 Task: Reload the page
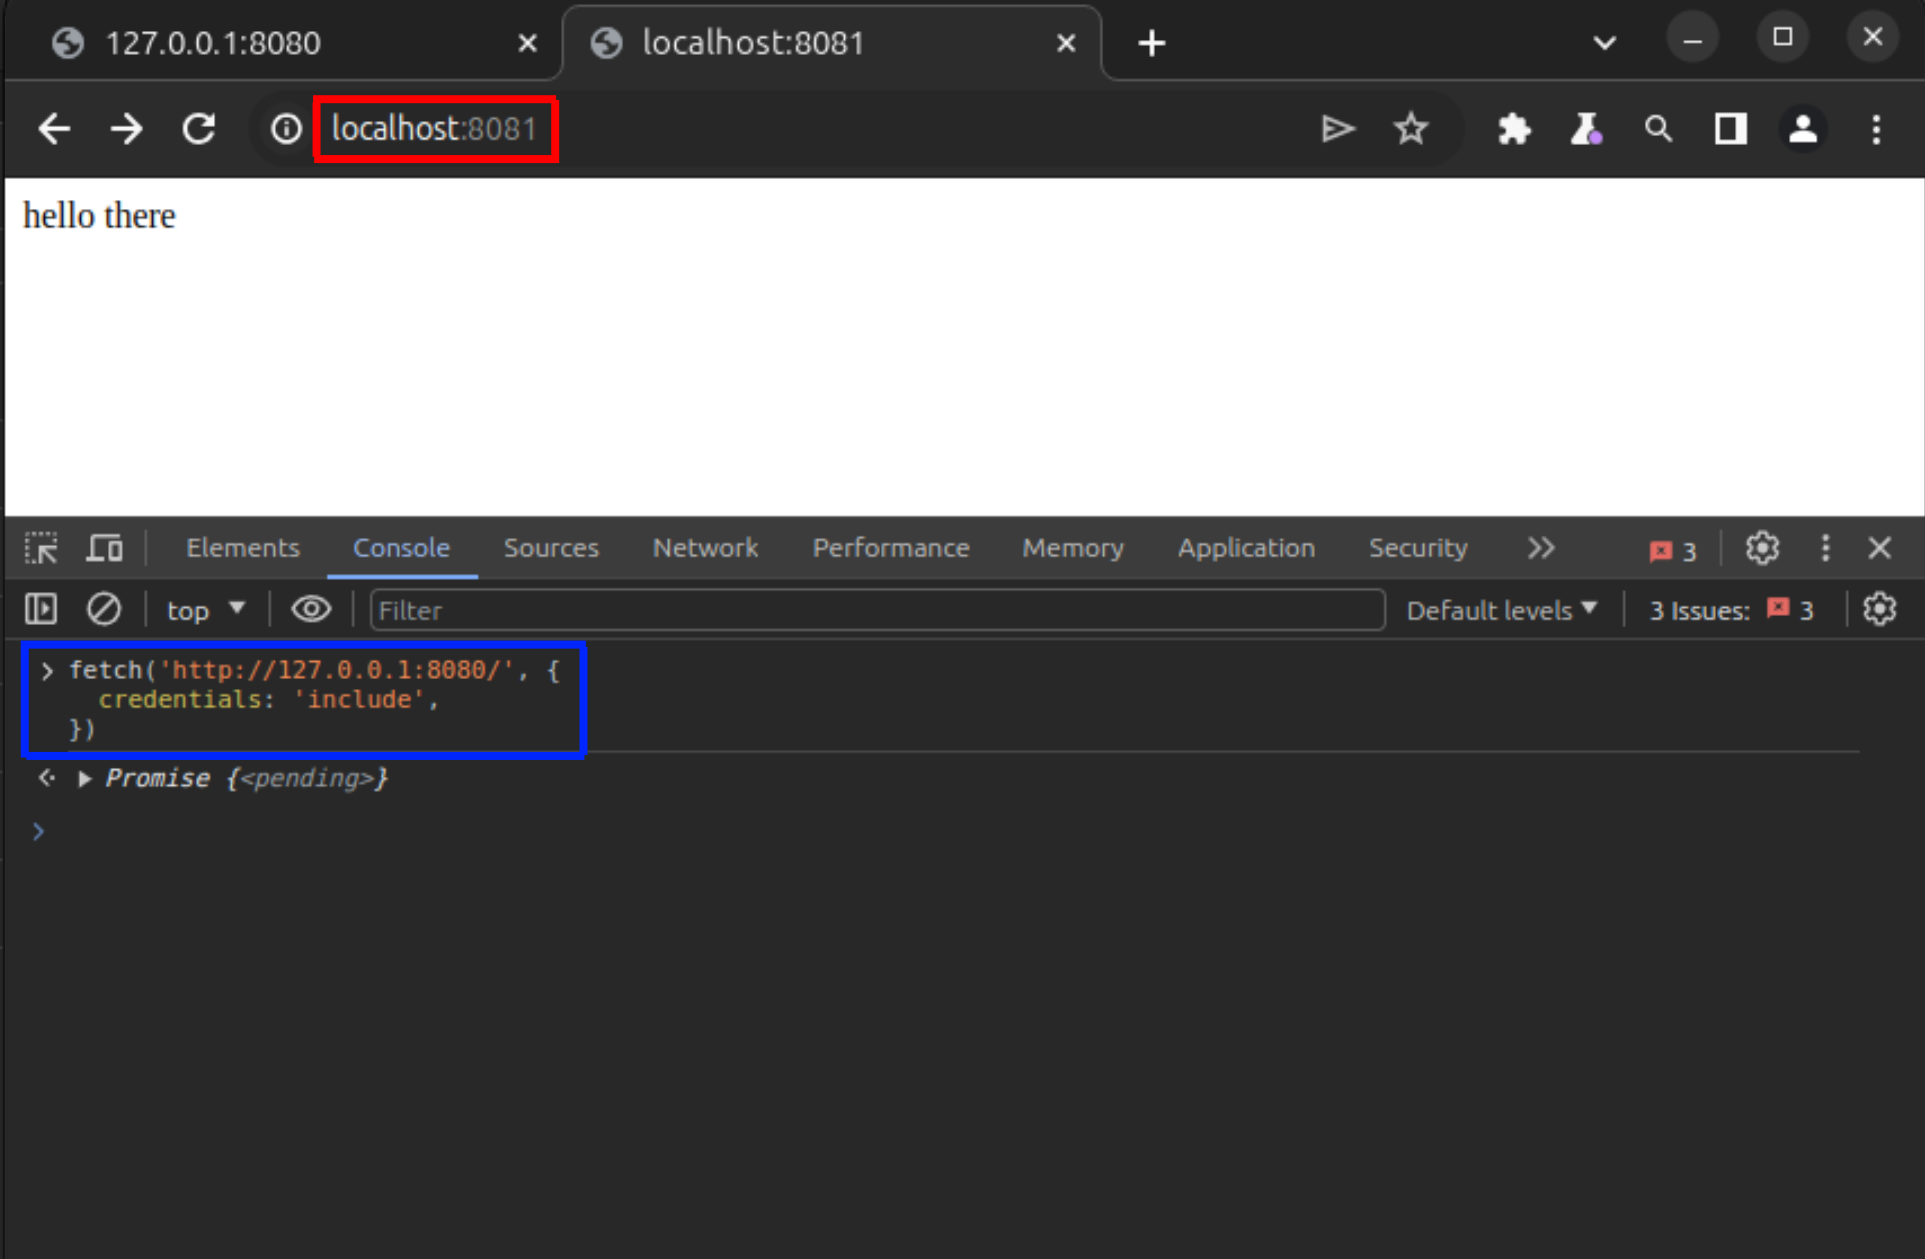(x=199, y=129)
